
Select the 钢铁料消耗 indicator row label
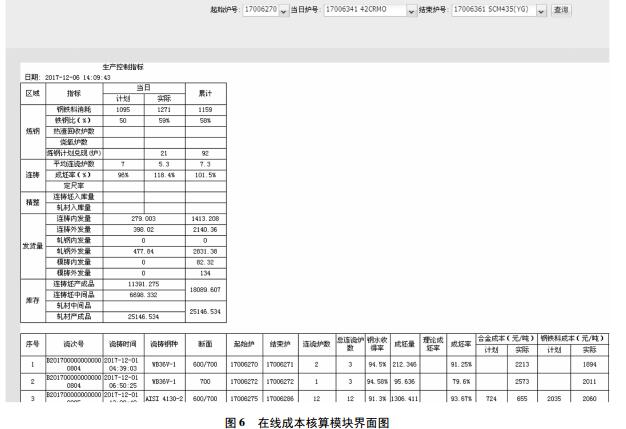coord(73,108)
